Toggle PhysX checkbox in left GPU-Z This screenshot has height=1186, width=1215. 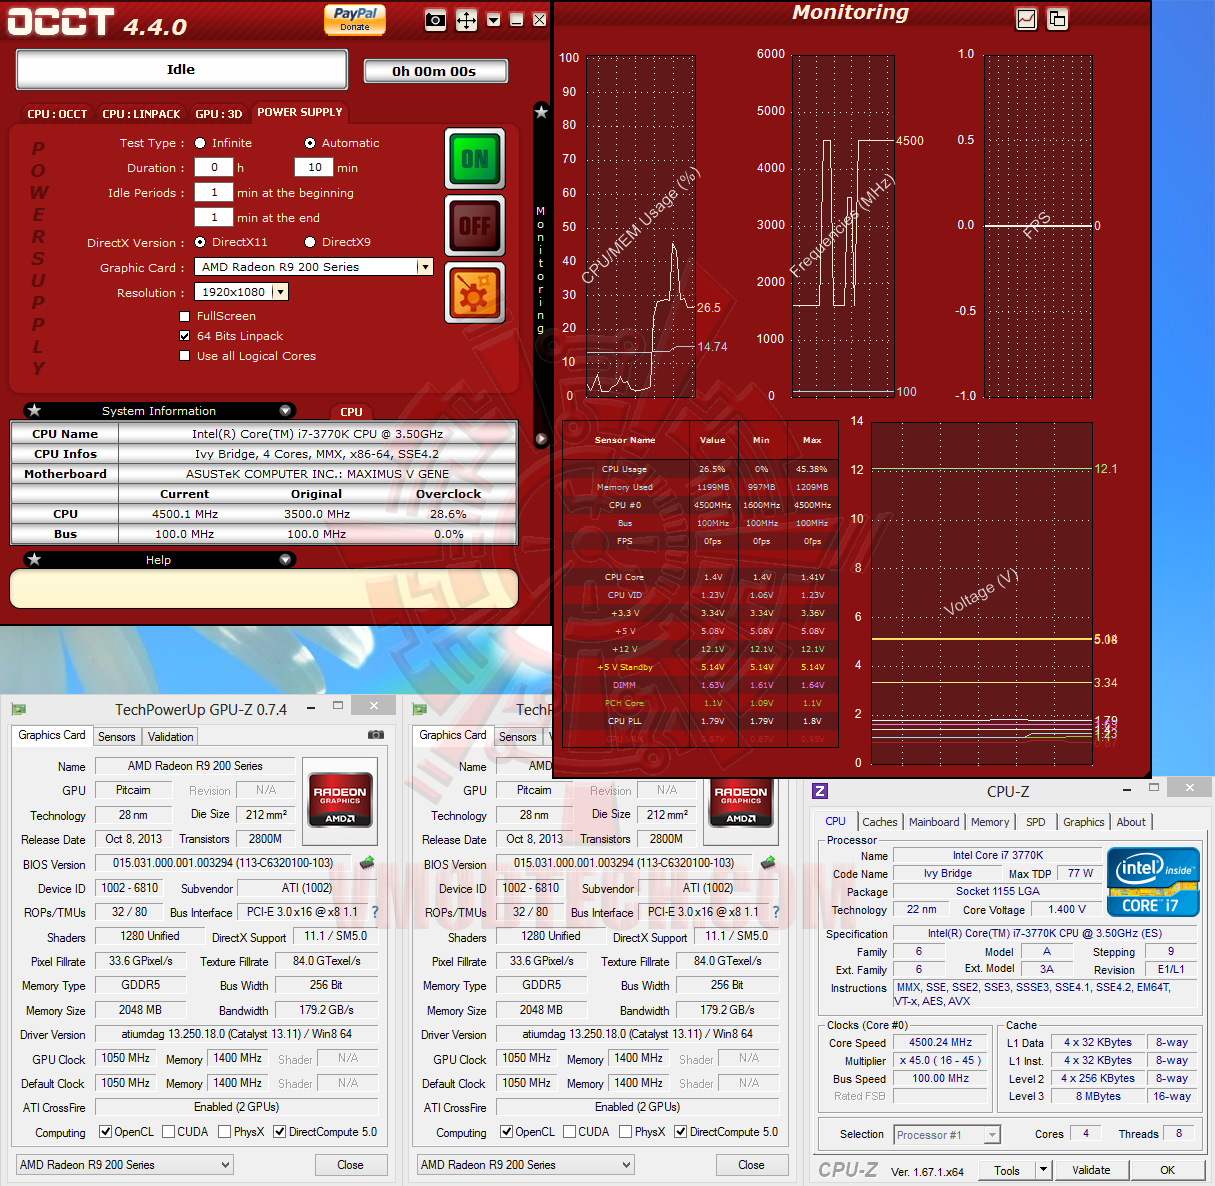click(223, 1132)
